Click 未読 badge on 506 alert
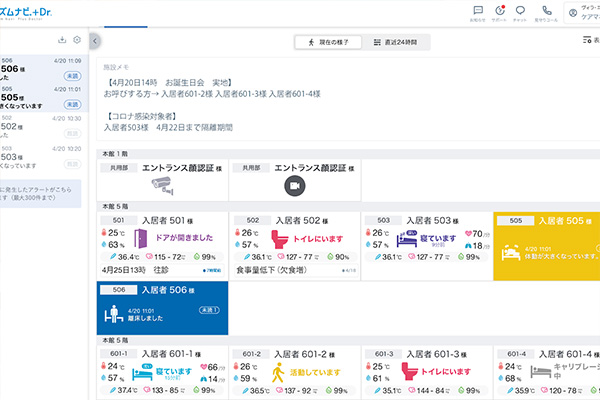The width and height of the screenshot is (600, 400). tap(72, 75)
